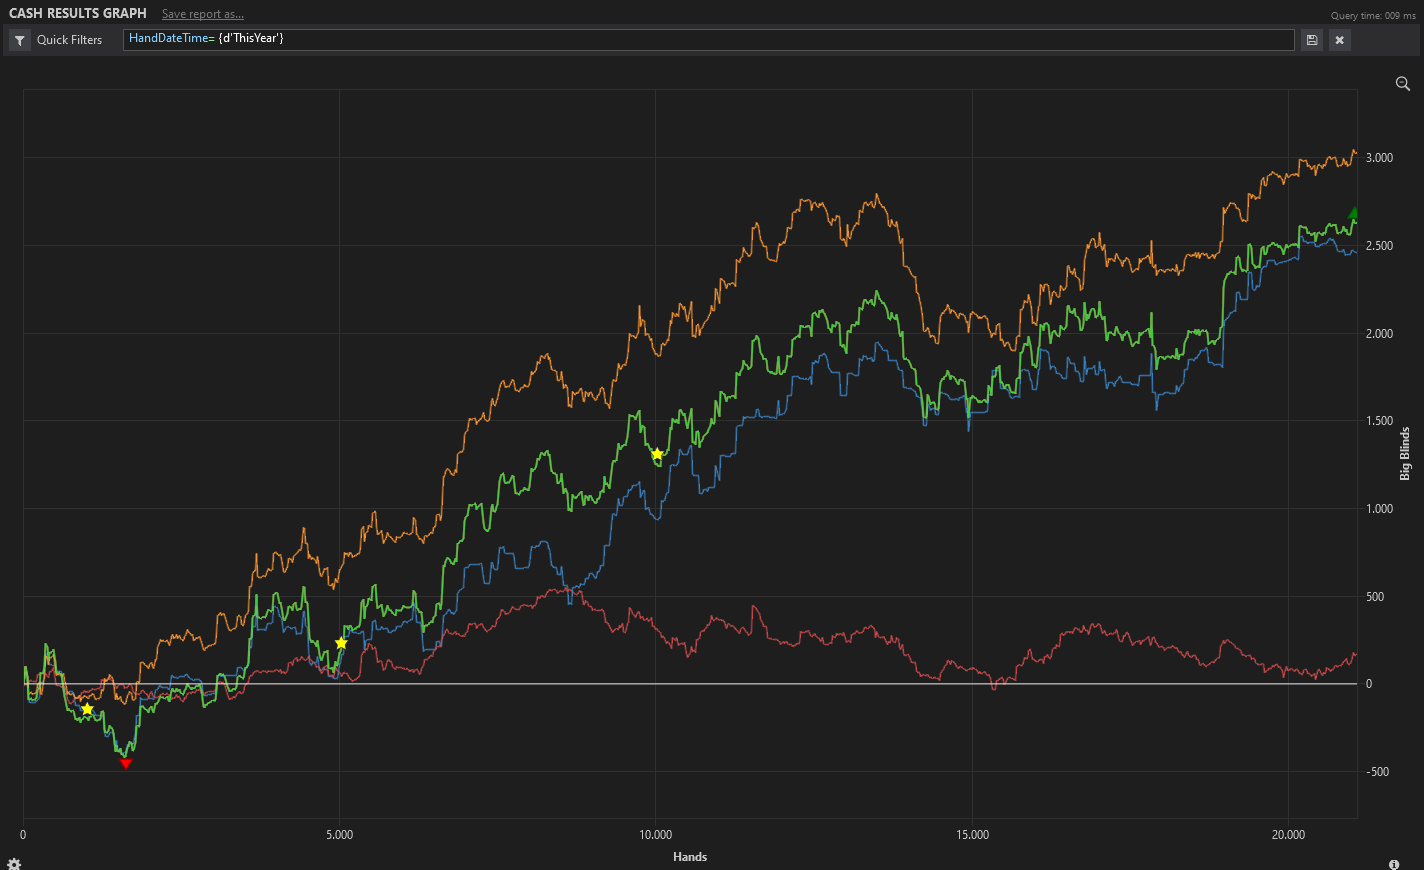This screenshot has width=1424, height=870.
Task: Click the yellow star near 10.000 hands
Action: click(x=657, y=454)
